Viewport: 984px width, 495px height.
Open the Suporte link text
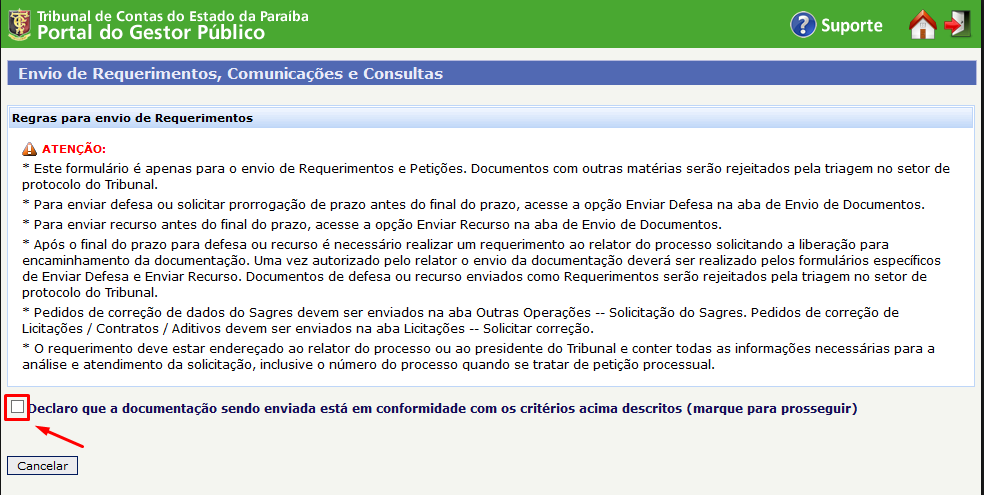coord(851,26)
